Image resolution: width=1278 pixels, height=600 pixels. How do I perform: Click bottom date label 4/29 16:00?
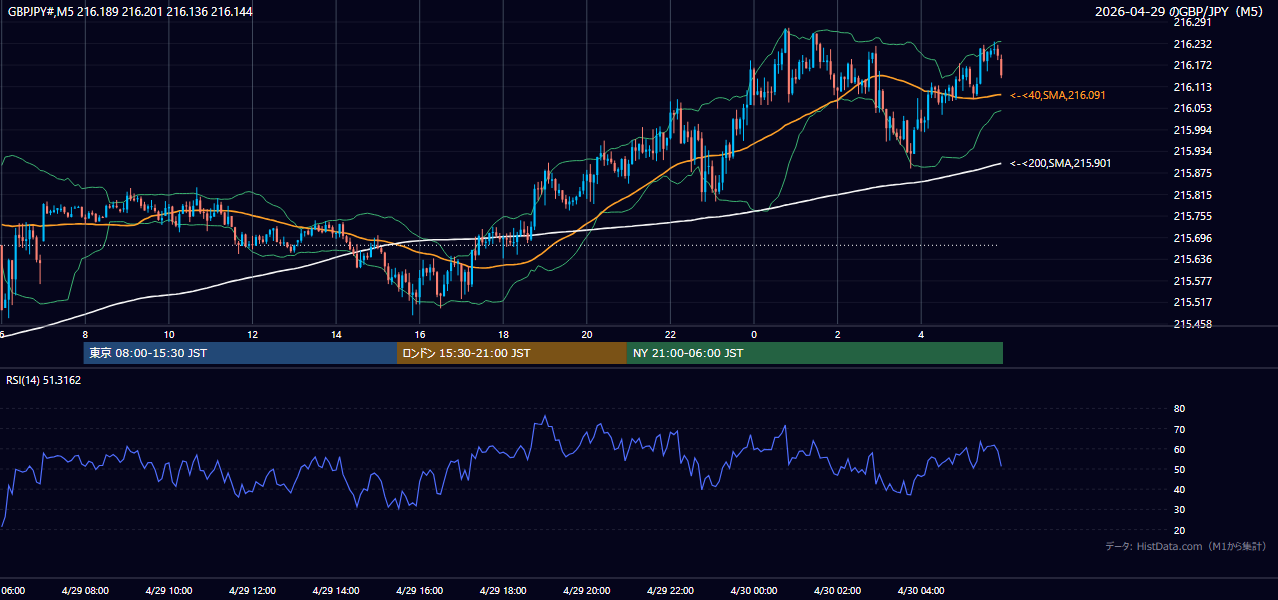(419, 591)
